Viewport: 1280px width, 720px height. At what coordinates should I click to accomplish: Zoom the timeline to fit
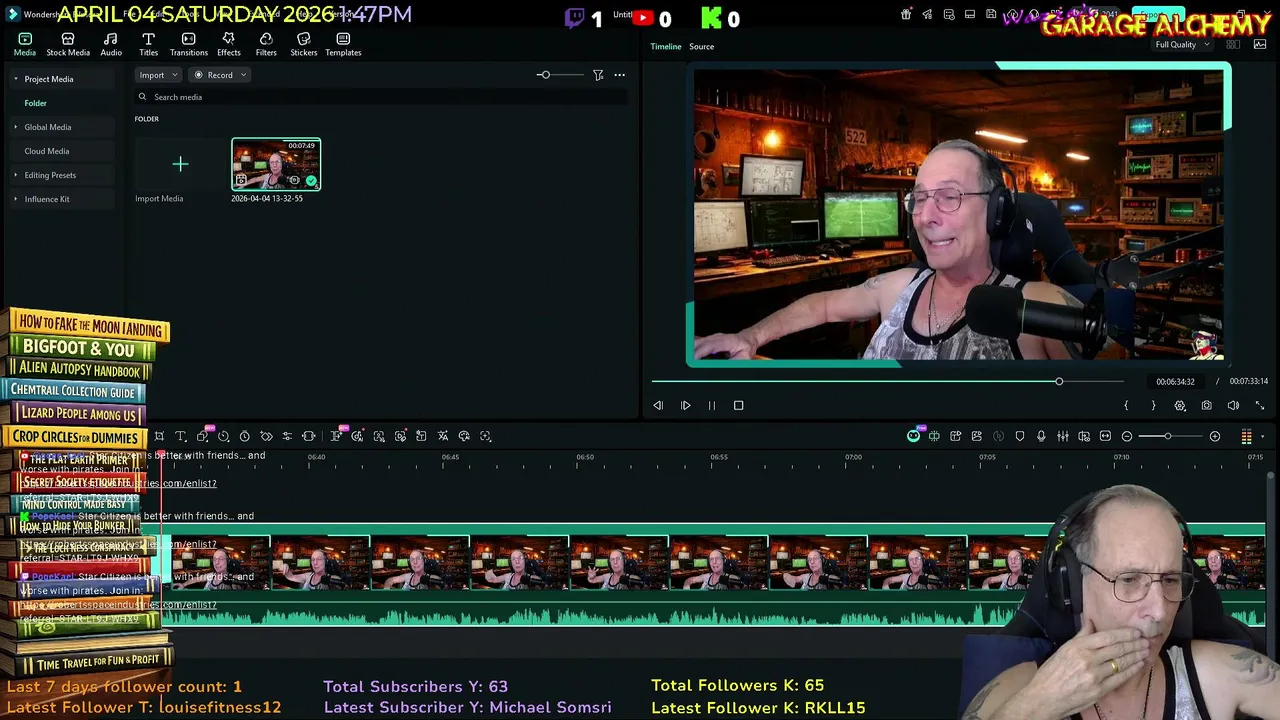pos(1105,437)
